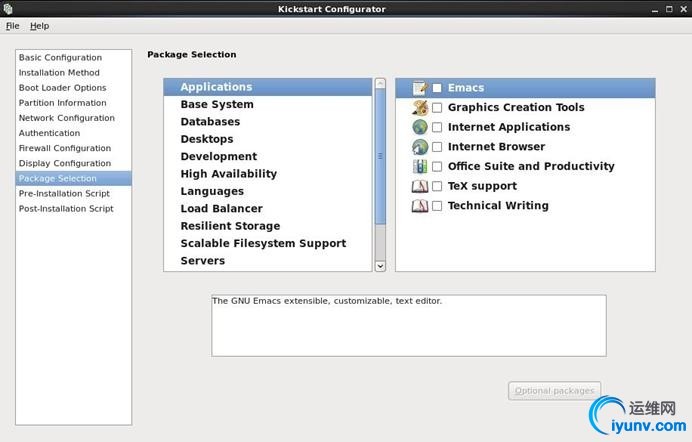This screenshot has width=692, height=442.
Task: Click the Office Suite and Productivity icon
Action: click(420, 166)
